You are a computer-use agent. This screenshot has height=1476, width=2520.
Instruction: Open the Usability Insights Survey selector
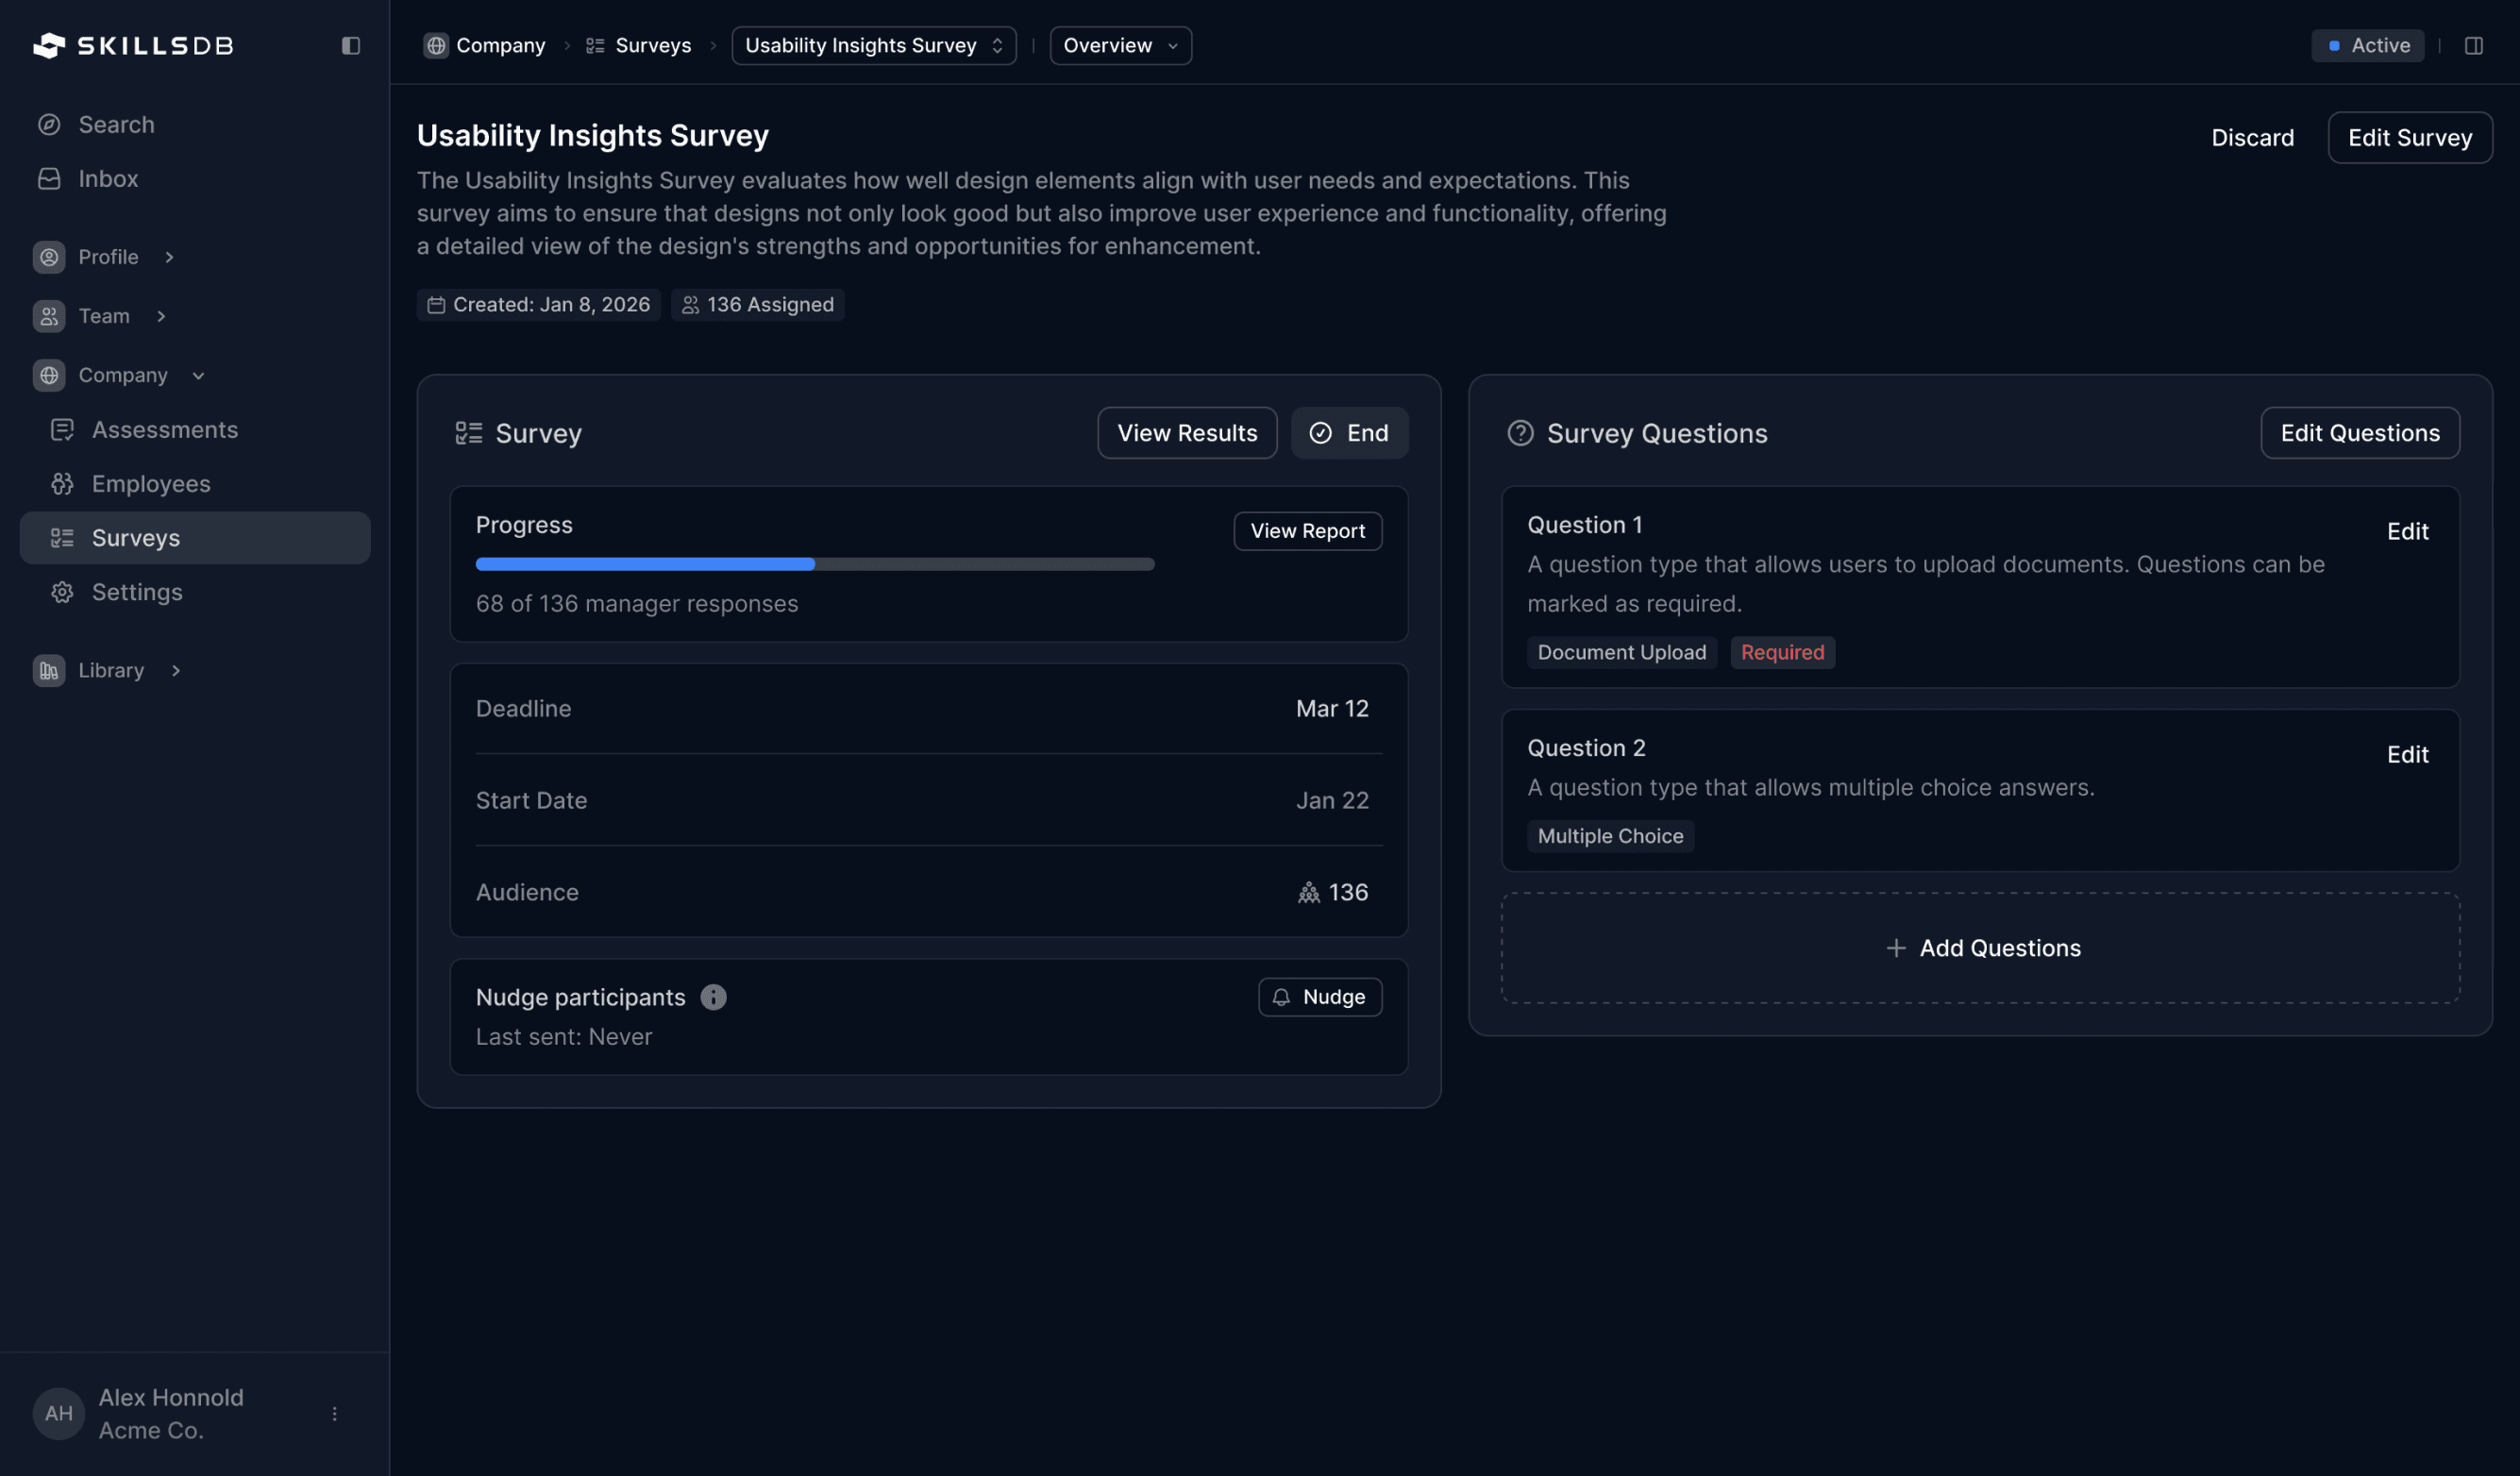pos(872,45)
